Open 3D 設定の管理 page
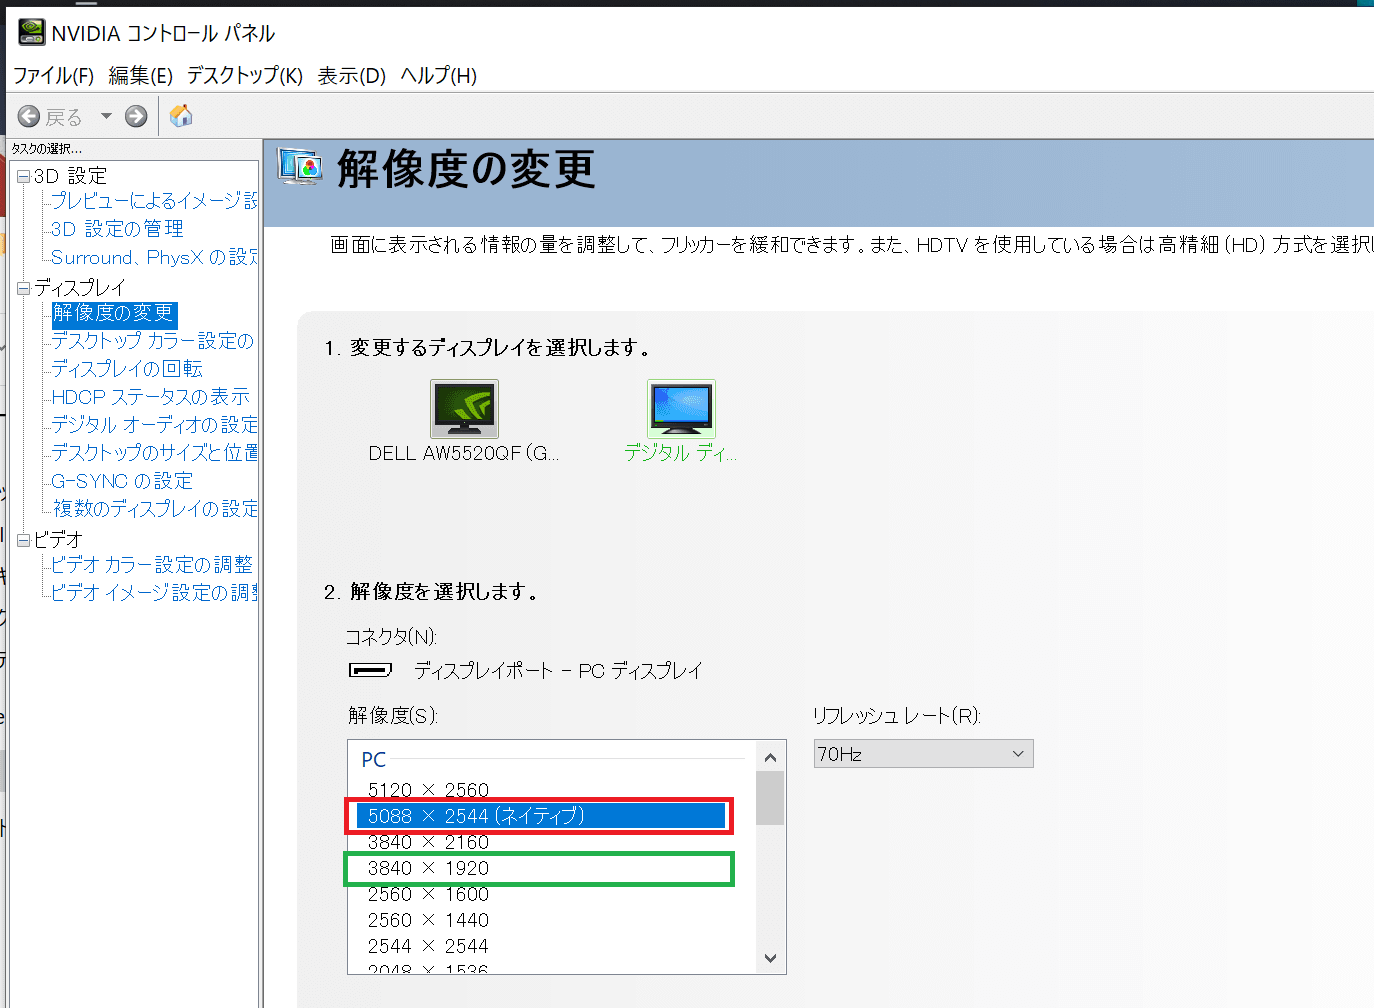 tap(117, 229)
